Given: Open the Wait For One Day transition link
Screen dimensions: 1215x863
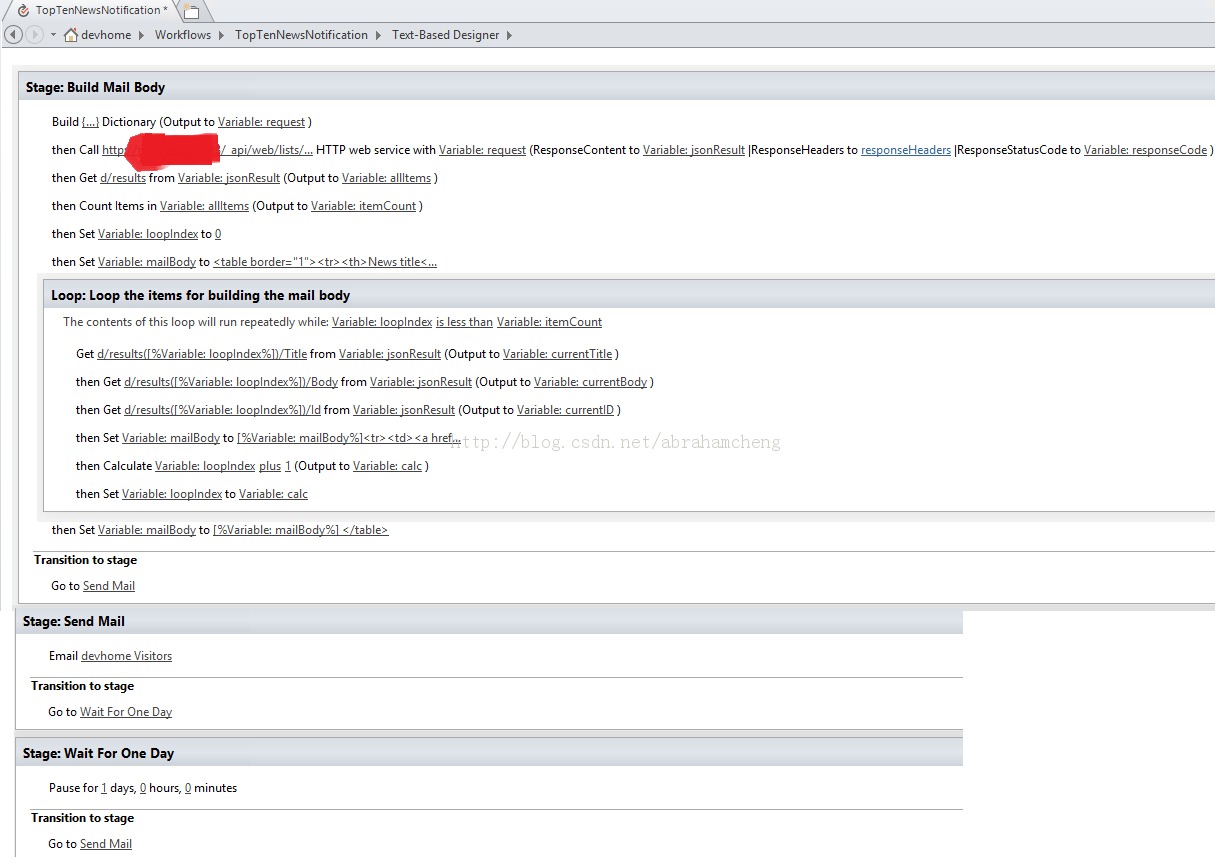Looking at the screenshot, I should click(x=125, y=711).
